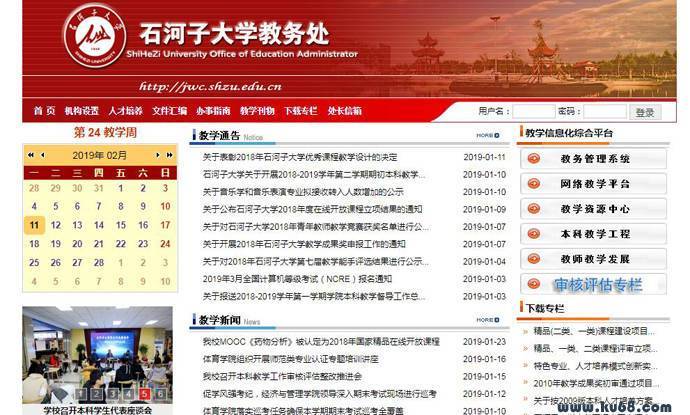Open news 我校召开本科教学工作审核评估整改推进会

(282, 376)
